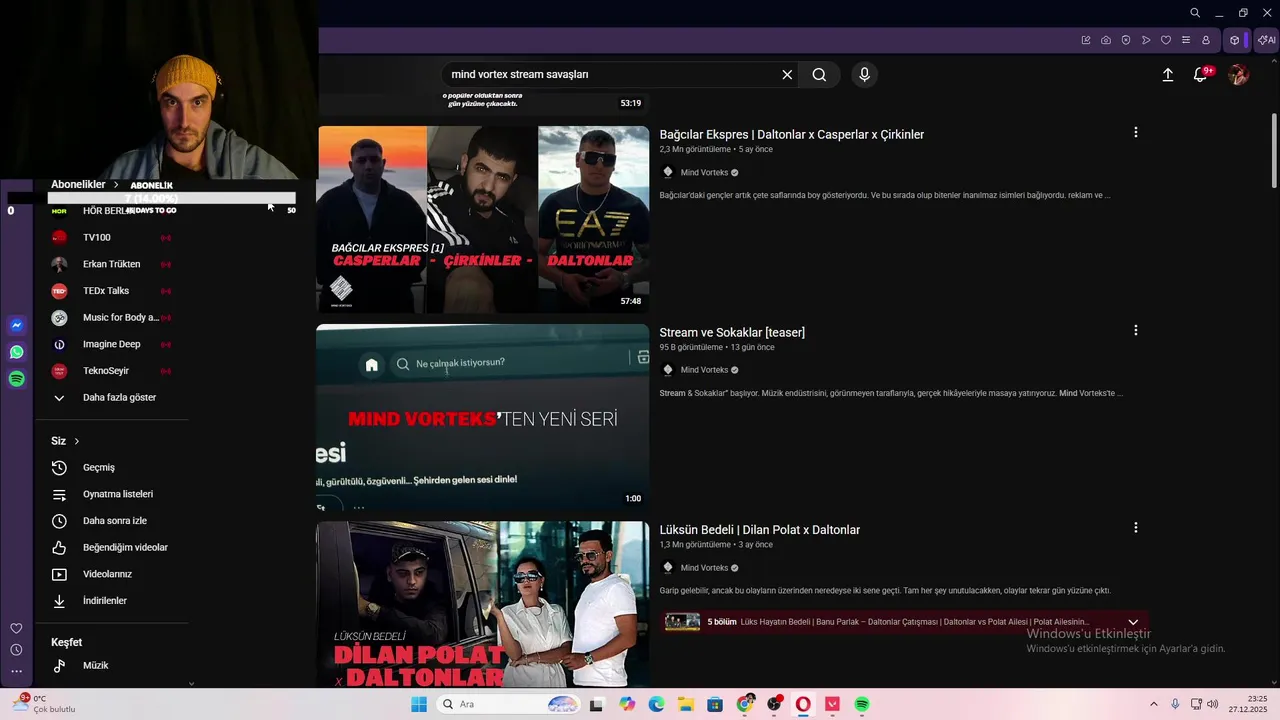Open Messenger in the Opera sidebar
The width and height of the screenshot is (1280, 720).
[x=16, y=325]
